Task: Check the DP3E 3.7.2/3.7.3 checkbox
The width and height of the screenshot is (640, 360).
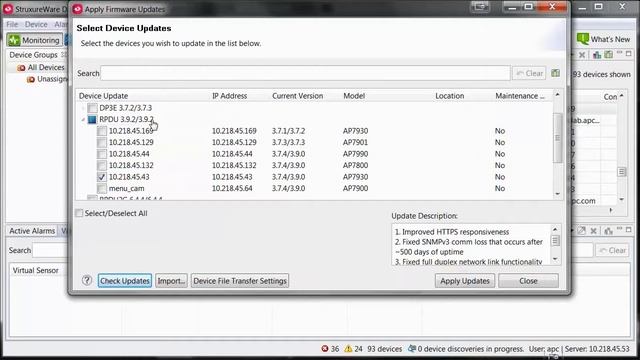Action: click(x=92, y=108)
